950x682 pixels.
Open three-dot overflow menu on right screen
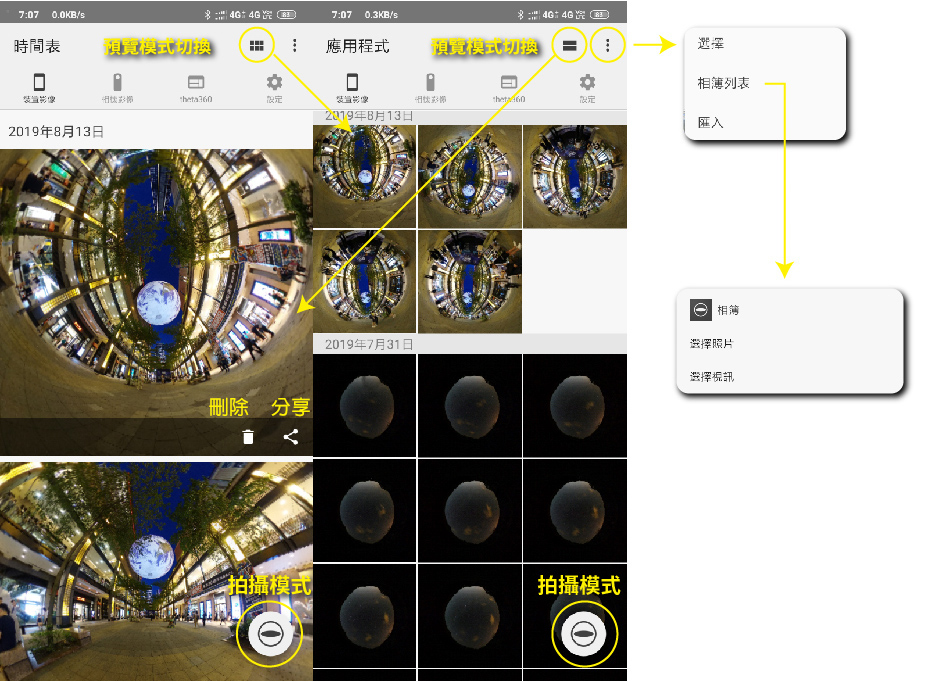coord(607,46)
